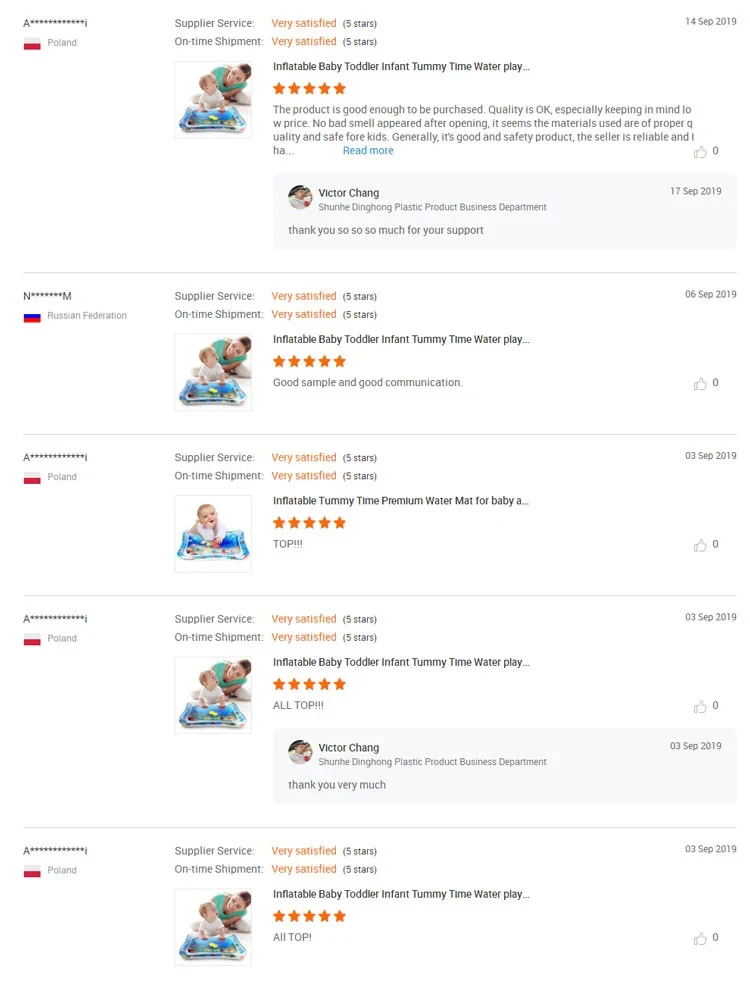The width and height of the screenshot is (750, 986).
Task: Click Victor Chang's avatar in the 03 Sep reply
Action: (x=300, y=752)
